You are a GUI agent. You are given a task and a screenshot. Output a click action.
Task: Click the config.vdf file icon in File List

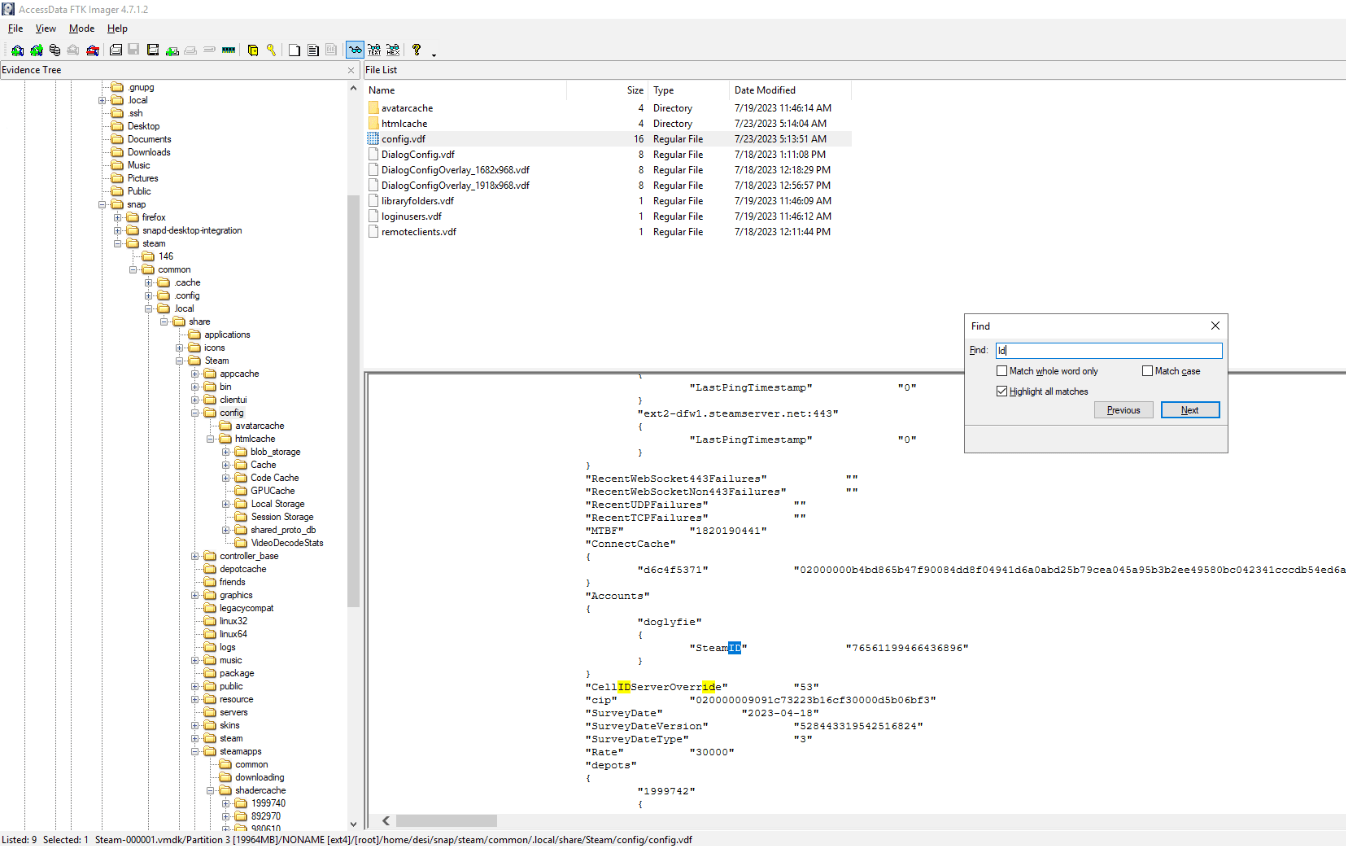pos(373,139)
